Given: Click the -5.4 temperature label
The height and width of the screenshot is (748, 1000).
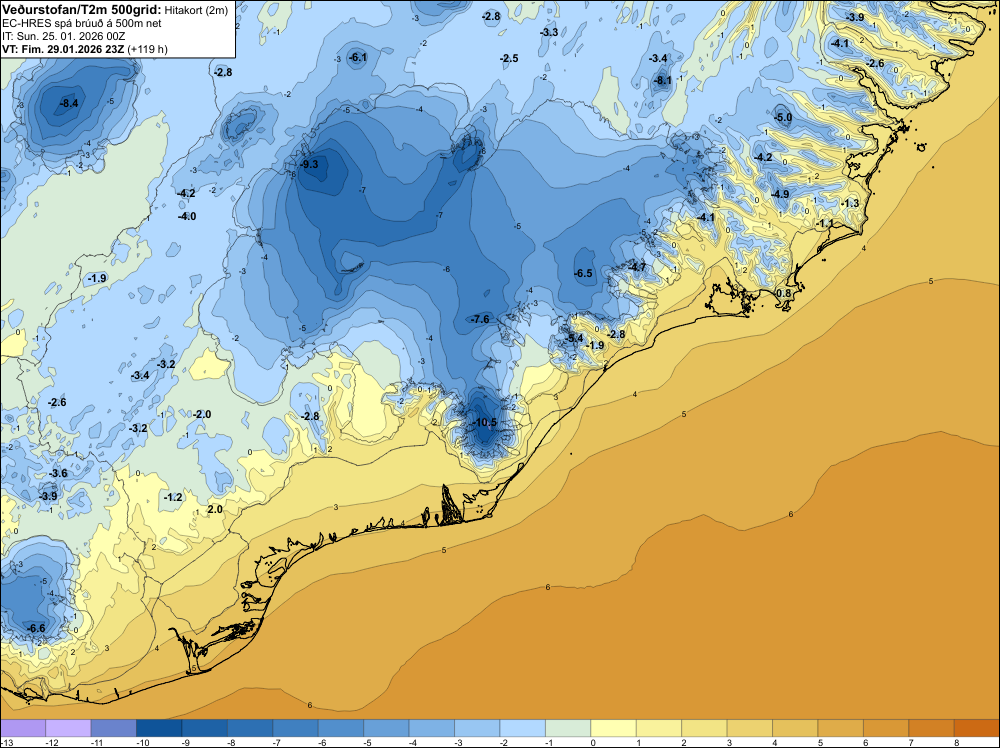Looking at the screenshot, I should point(575,338).
